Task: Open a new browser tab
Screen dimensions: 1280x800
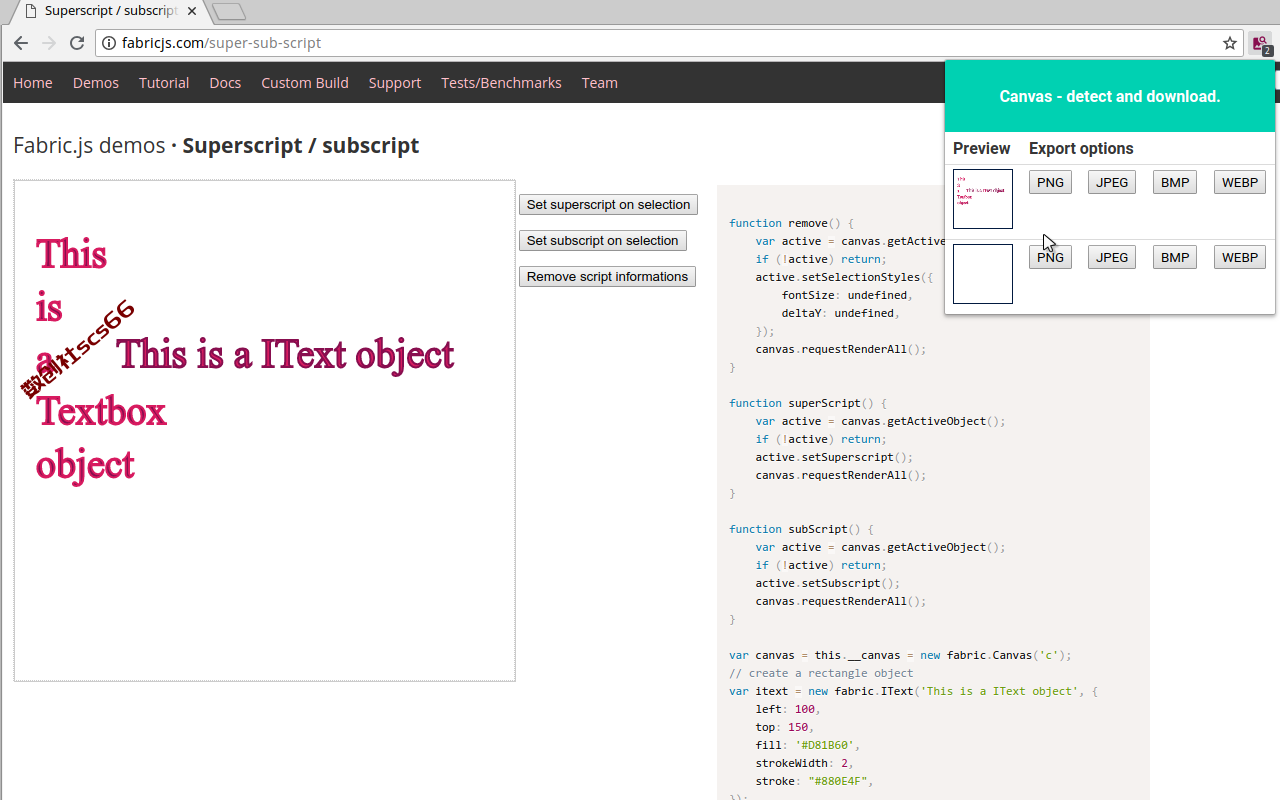Action: pyautogui.click(x=229, y=12)
